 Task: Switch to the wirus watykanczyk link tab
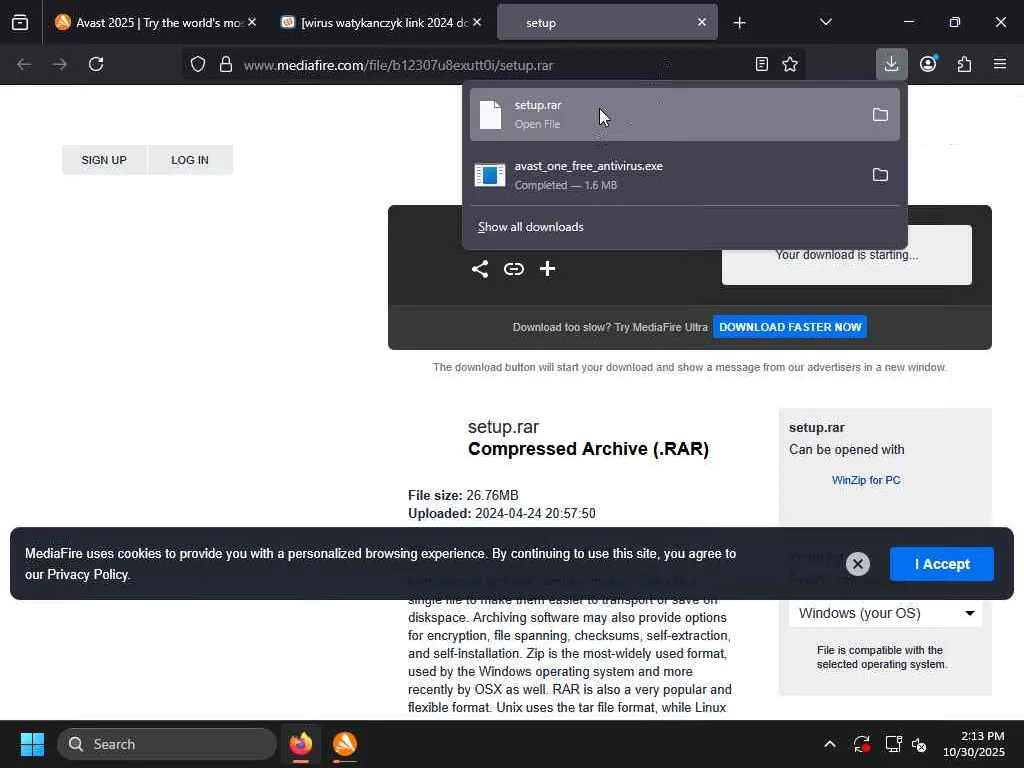(382, 22)
